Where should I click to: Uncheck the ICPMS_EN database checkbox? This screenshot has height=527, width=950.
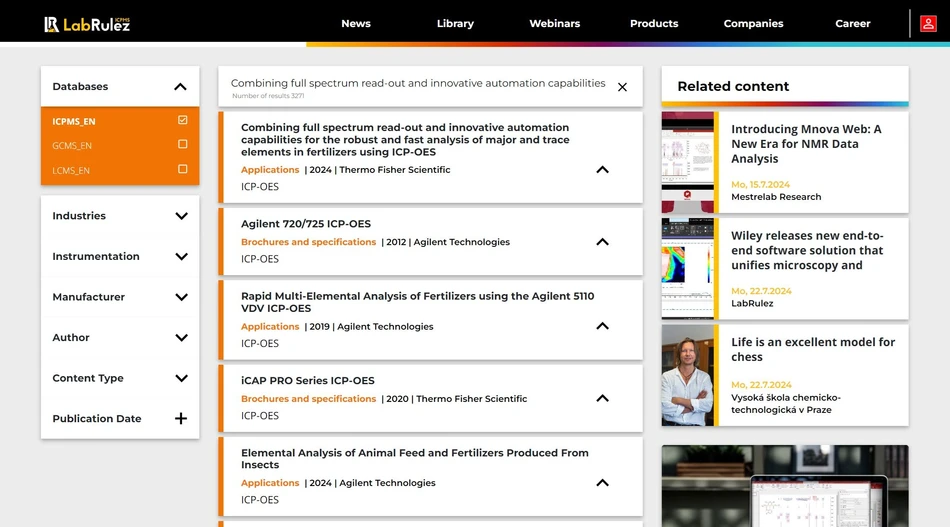[182, 120]
